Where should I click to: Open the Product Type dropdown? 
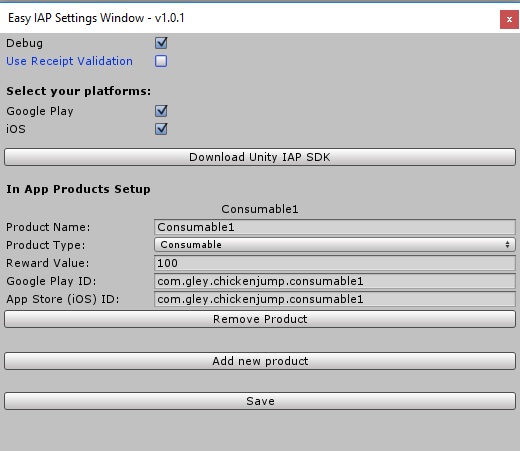pyautogui.click(x=335, y=245)
